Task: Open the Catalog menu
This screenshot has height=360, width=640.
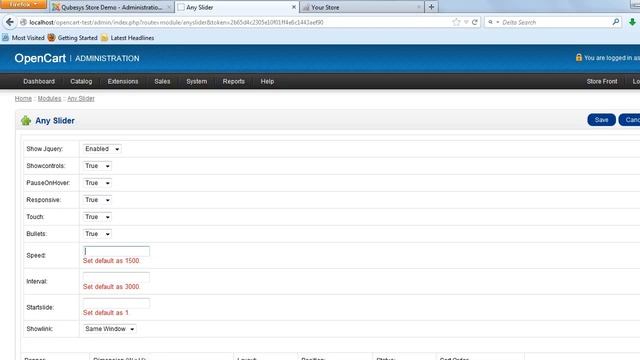Action: point(81,81)
